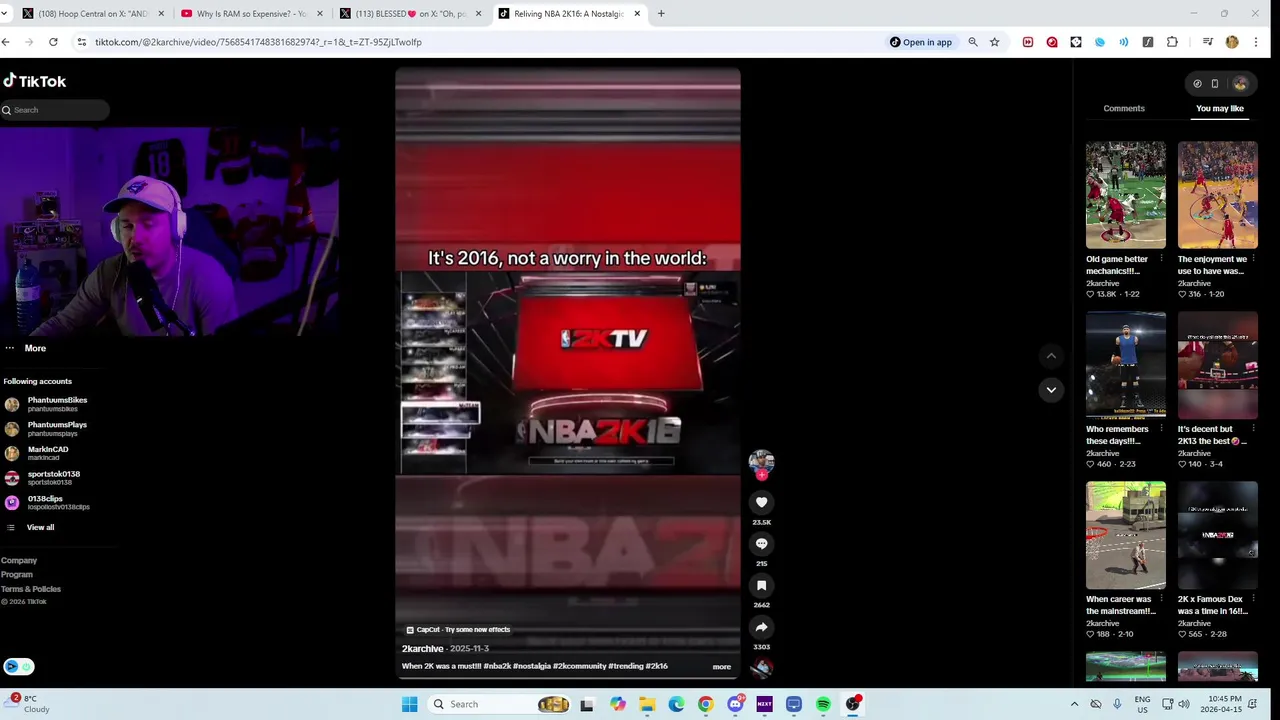Viewport: 1280px width, 720px height.
Task: Reload the page
Action: [x=53, y=42]
